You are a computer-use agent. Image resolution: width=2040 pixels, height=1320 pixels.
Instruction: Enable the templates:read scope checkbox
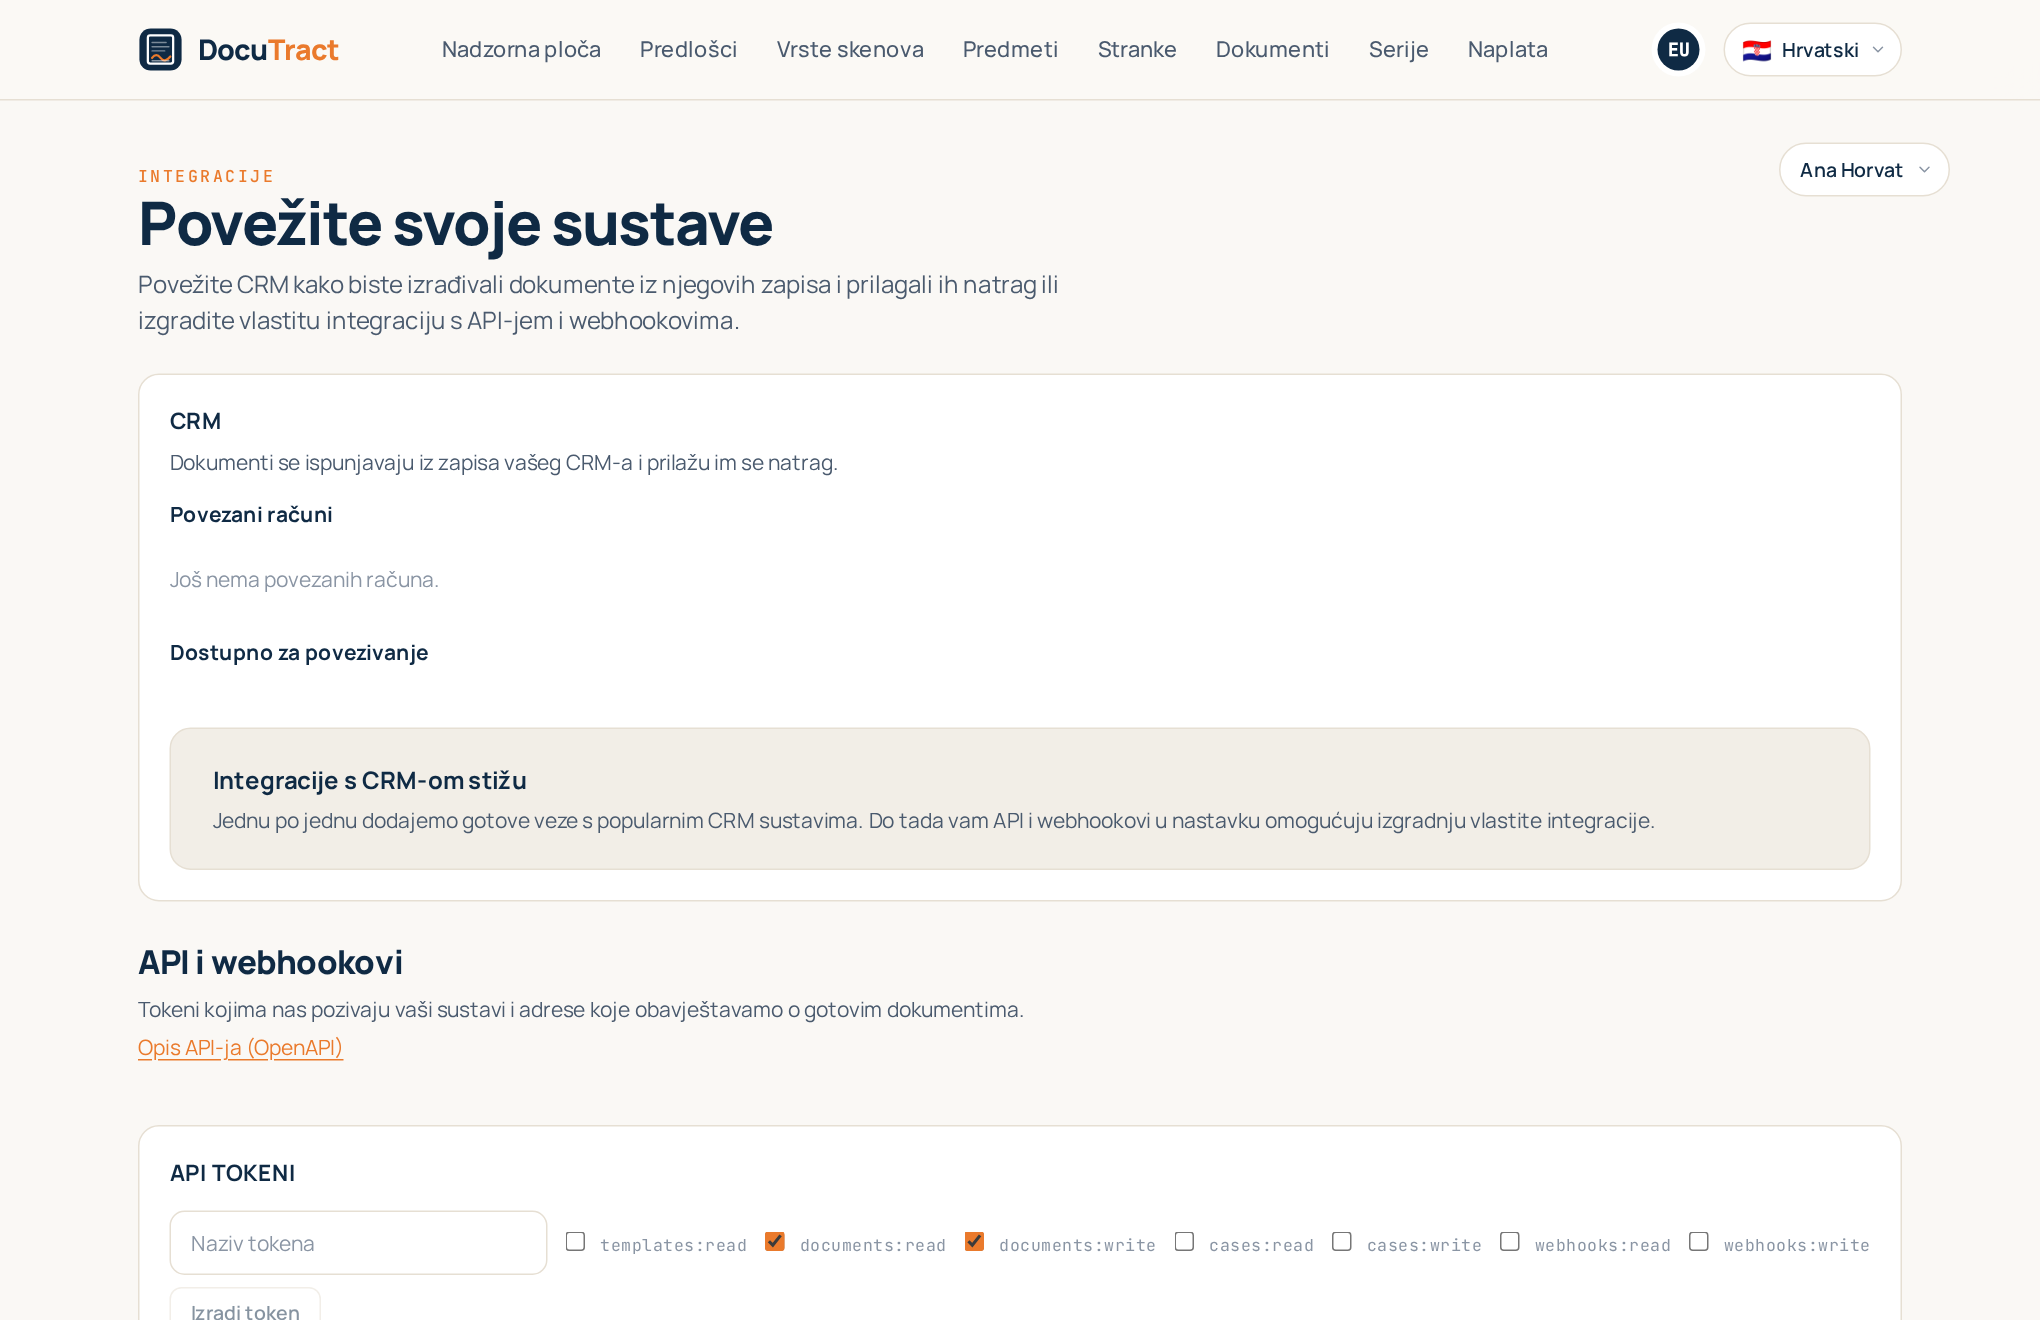(575, 1241)
